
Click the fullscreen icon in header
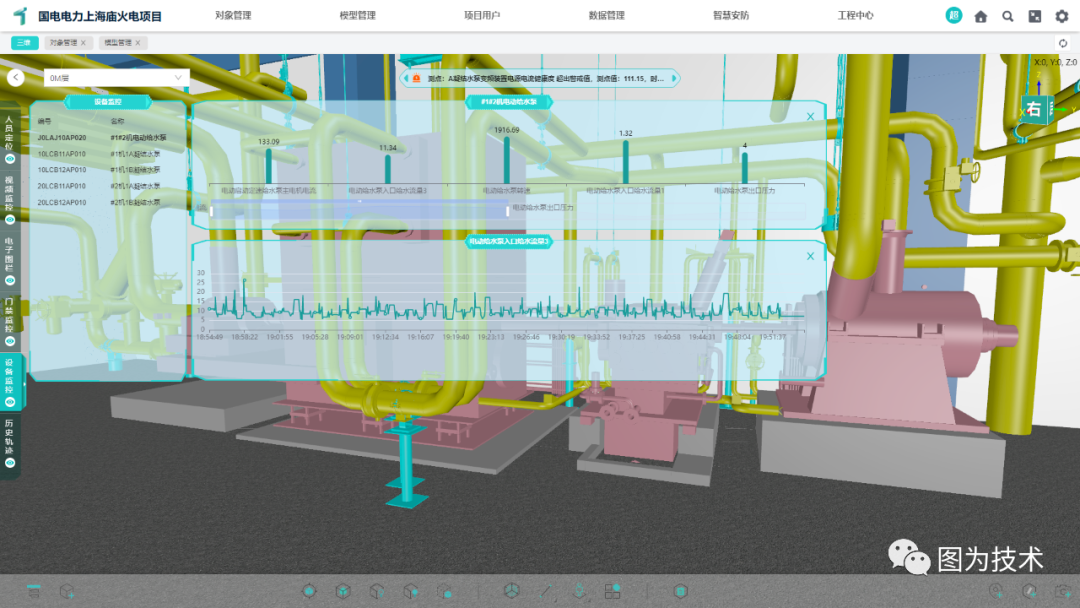1035,16
